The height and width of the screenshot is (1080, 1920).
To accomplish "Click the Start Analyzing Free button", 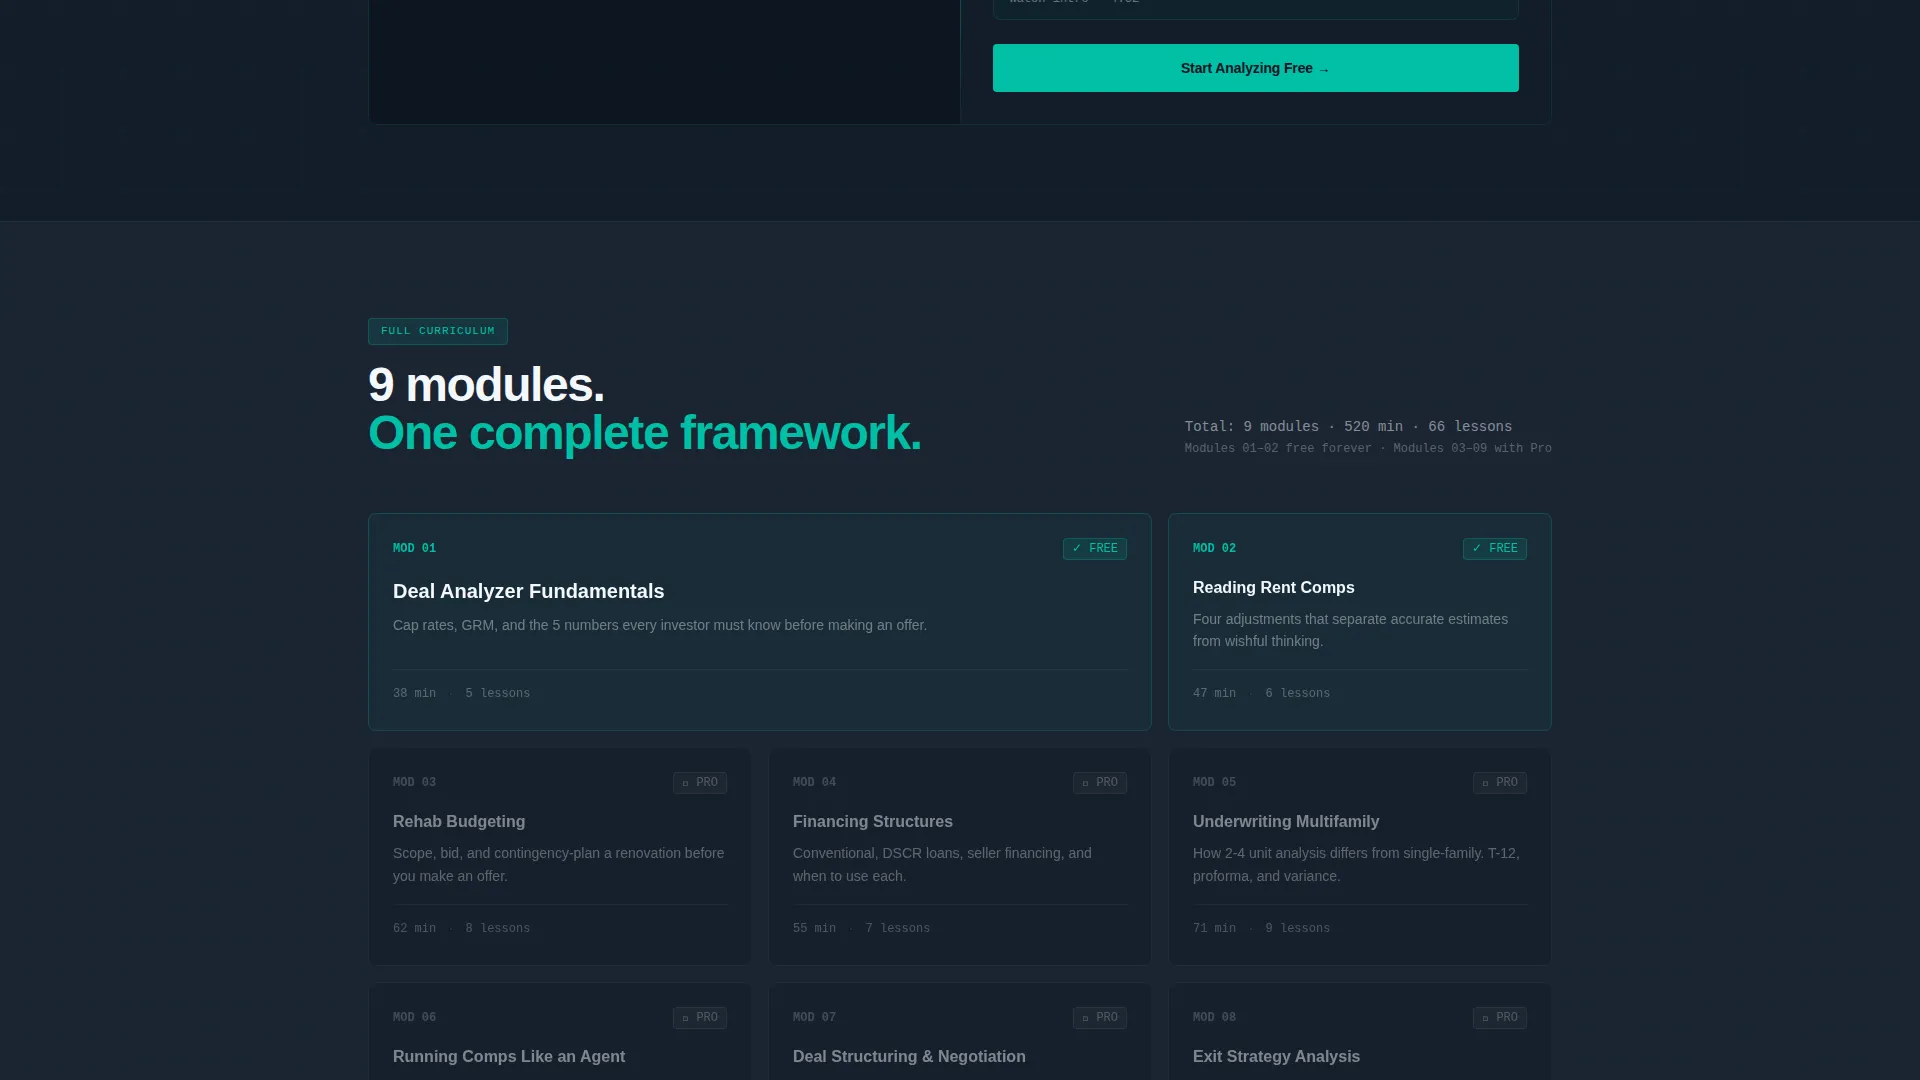I will tap(1255, 68).
